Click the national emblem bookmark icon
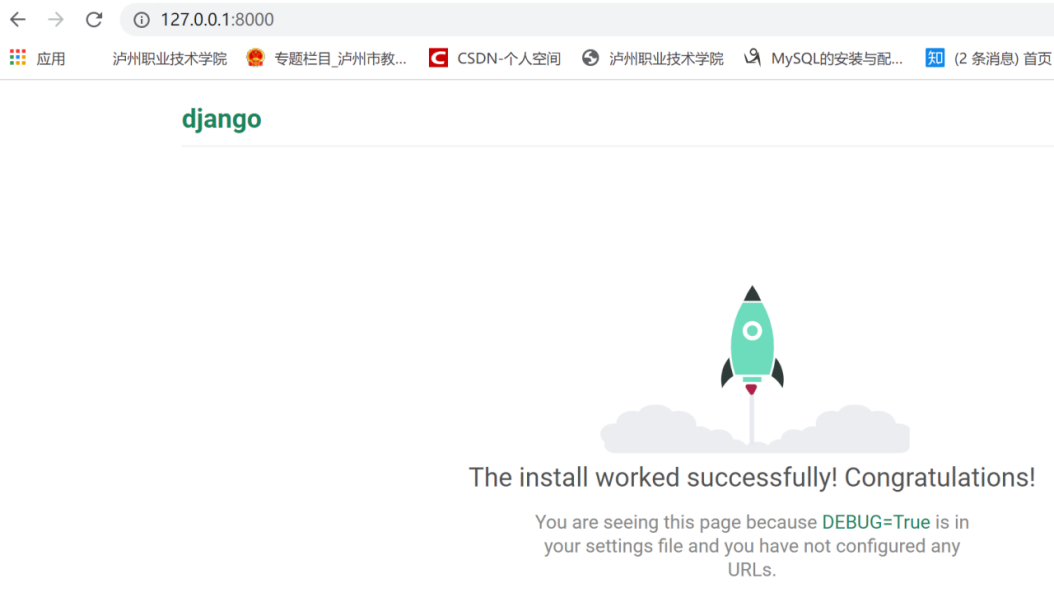Screen dimensions: 1054x589 coord(255,57)
